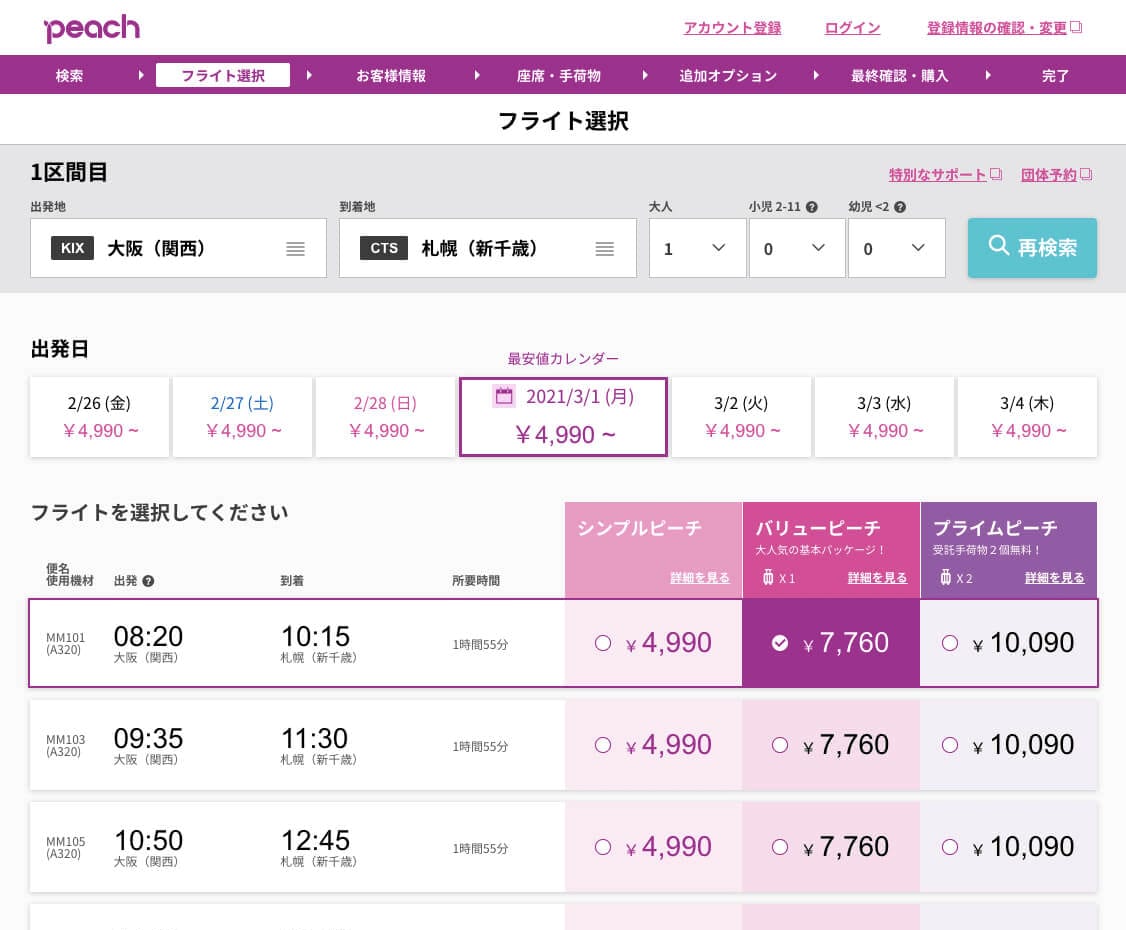Click the baggage icon under プライムピーチ
The width and height of the screenshot is (1126, 930).
coord(945,577)
